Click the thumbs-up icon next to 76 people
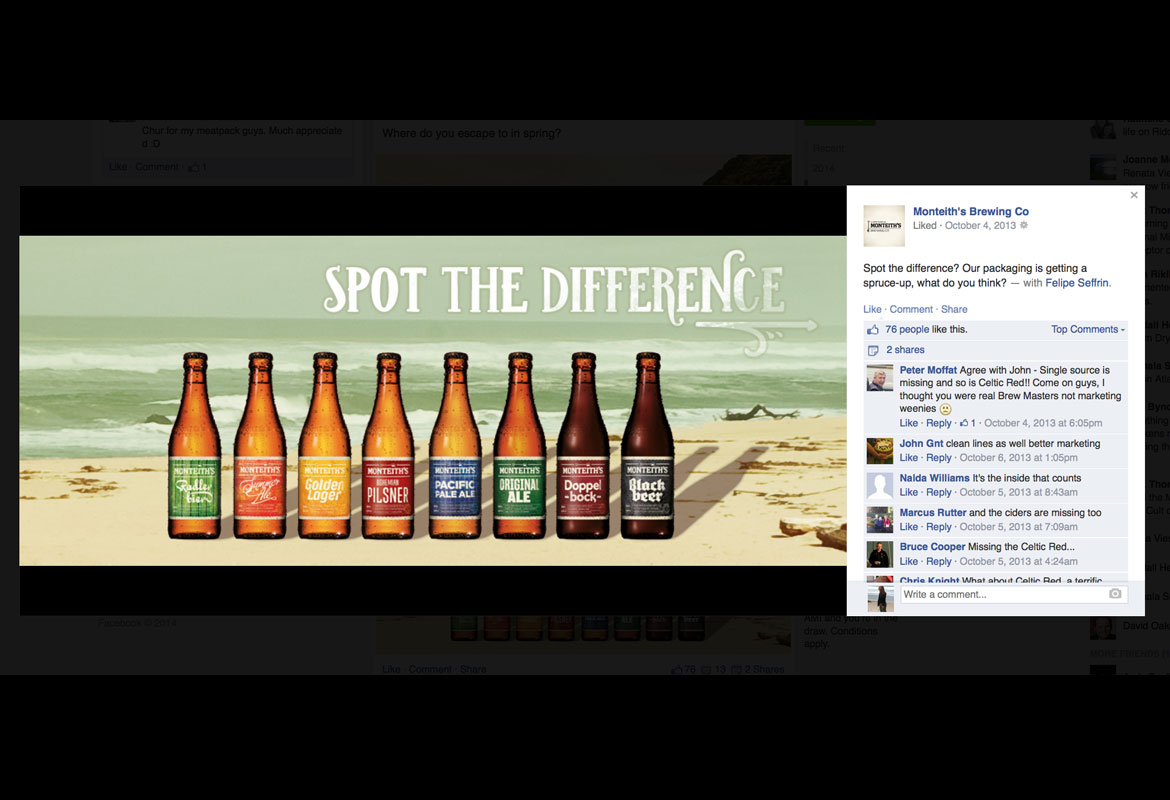1170x800 pixels. 873,330
